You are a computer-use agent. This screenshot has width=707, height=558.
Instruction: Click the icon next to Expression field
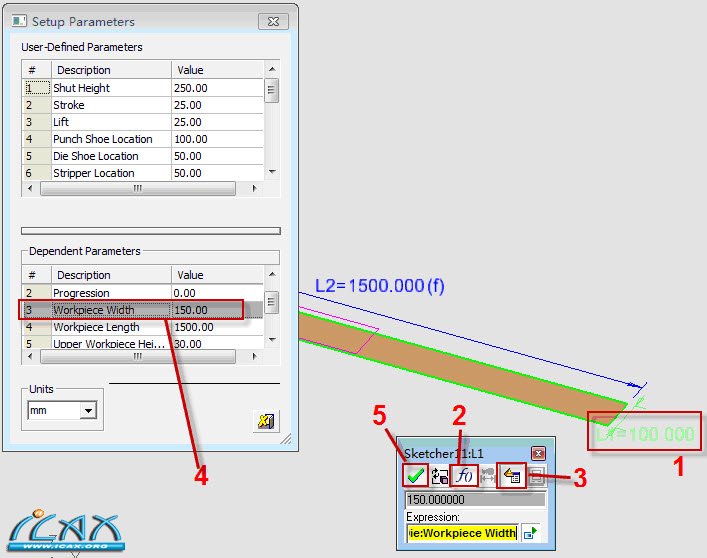[530, 533]
